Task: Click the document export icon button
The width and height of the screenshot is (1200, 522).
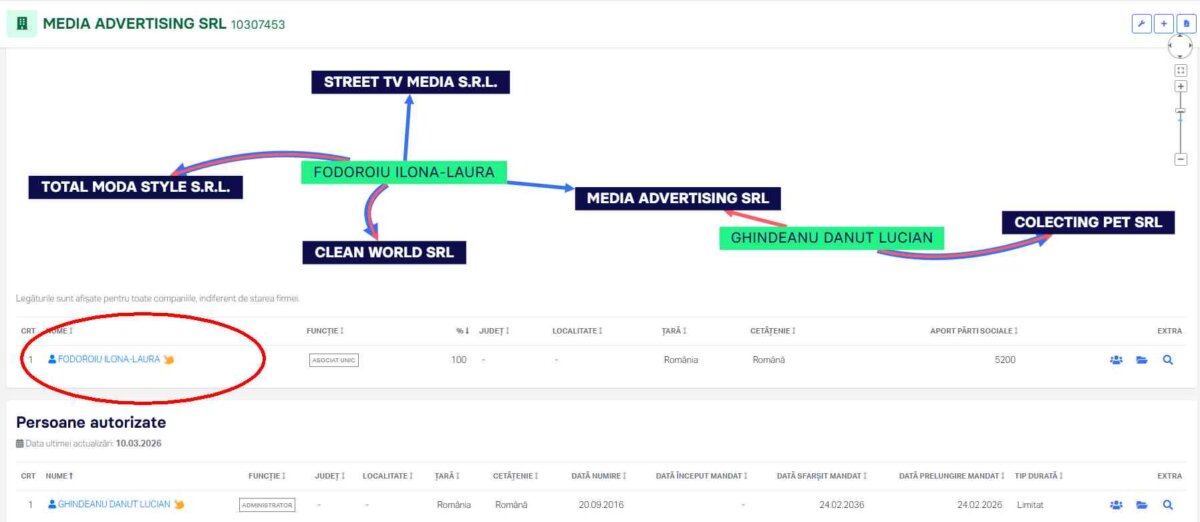Action: [1186, 23]
